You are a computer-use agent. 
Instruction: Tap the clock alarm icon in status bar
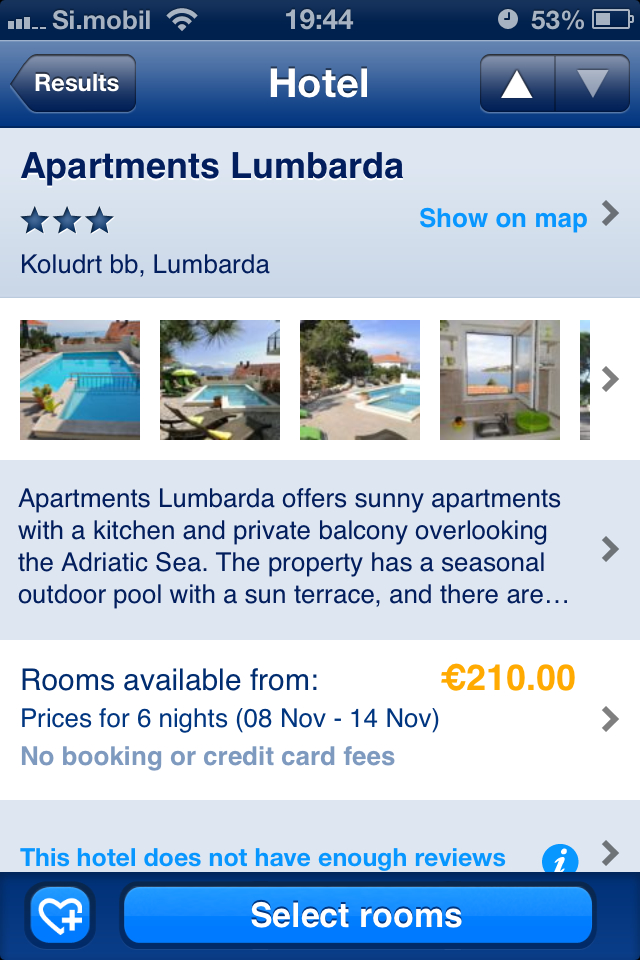(507, 20)
